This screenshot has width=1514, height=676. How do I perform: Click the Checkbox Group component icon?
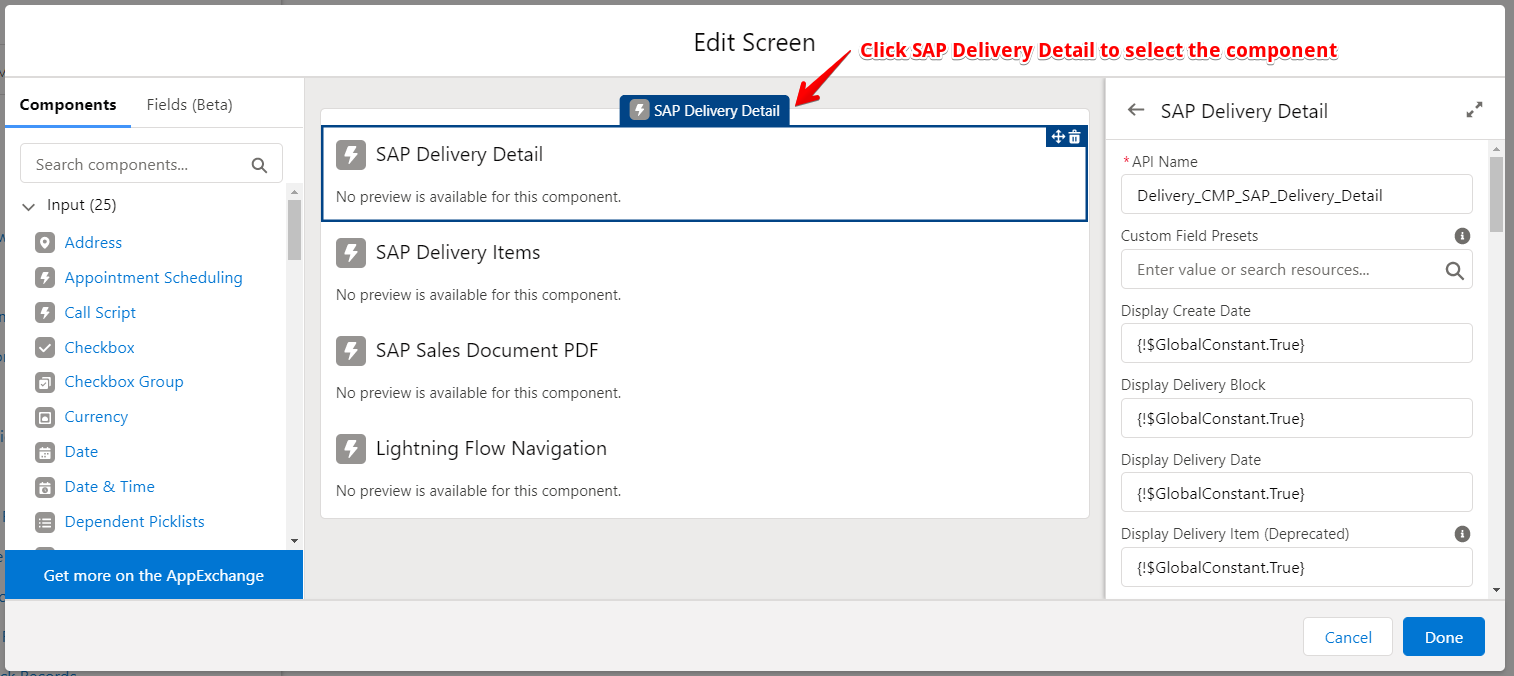click(45, 382)
